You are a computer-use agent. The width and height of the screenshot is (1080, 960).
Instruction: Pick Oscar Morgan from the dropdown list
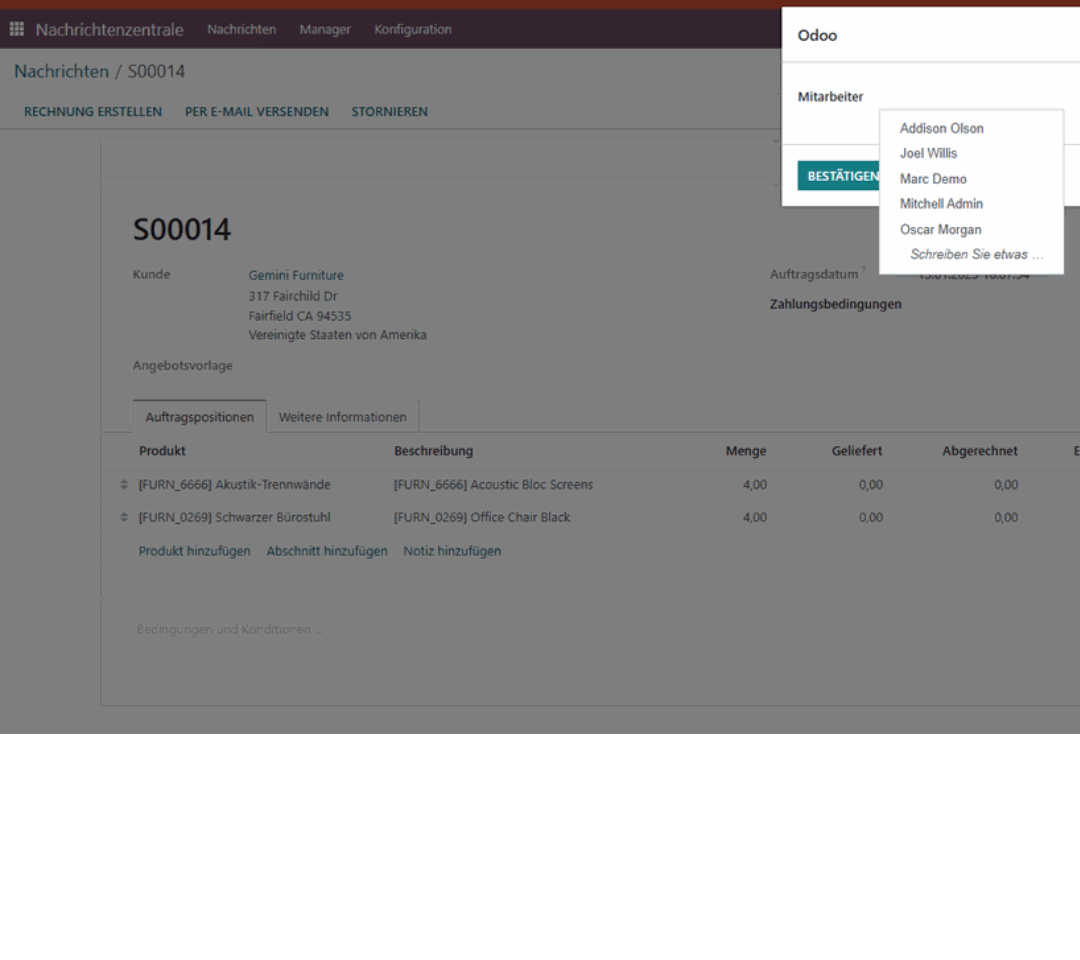[x=940, y=230]
